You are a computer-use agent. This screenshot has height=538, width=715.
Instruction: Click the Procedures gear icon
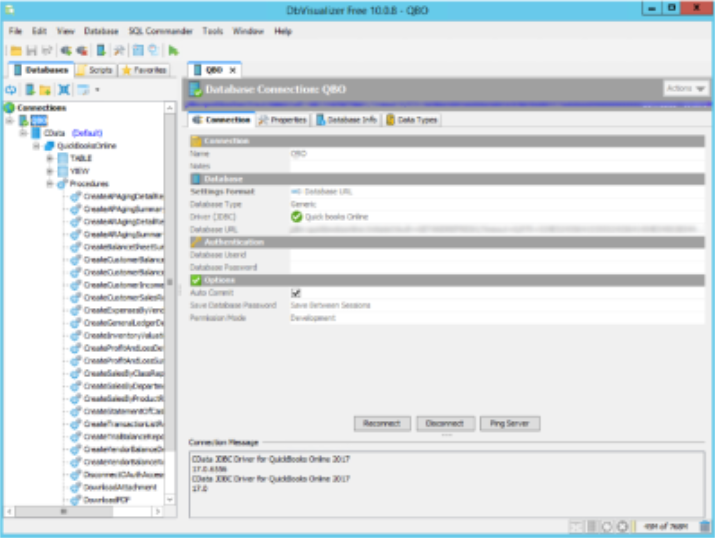[62, 184]
